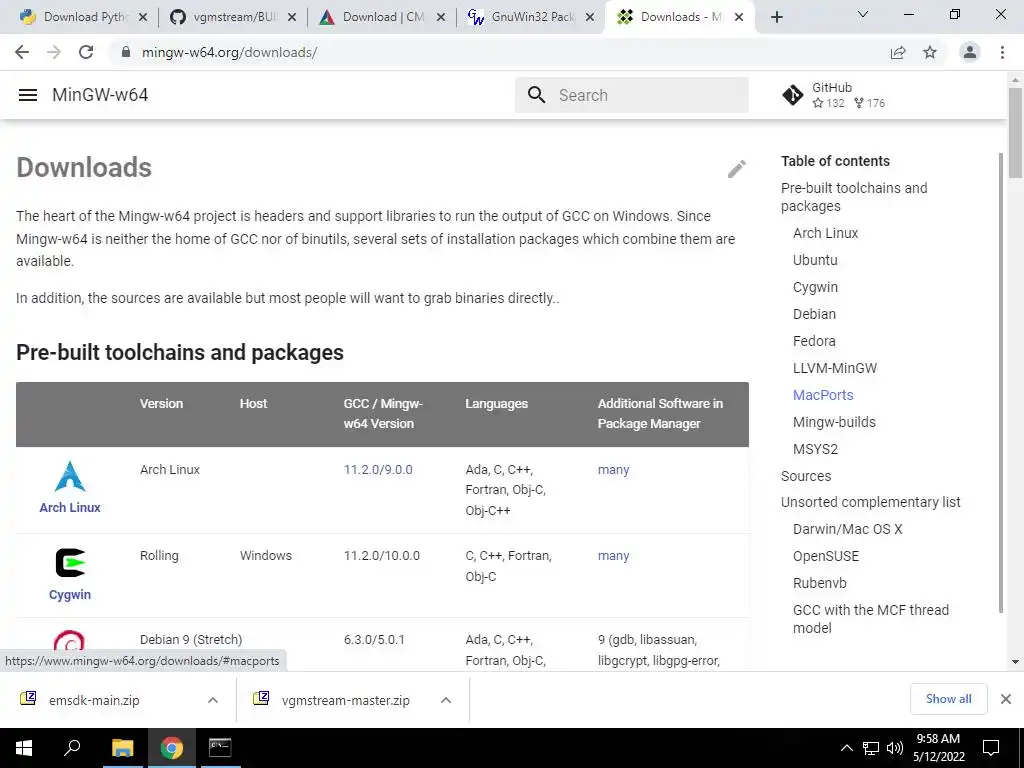Go to Fedora in table of contents
The width and height of the screenshot is (1024, 768).
pyautogui.click(x=814, y=341)
